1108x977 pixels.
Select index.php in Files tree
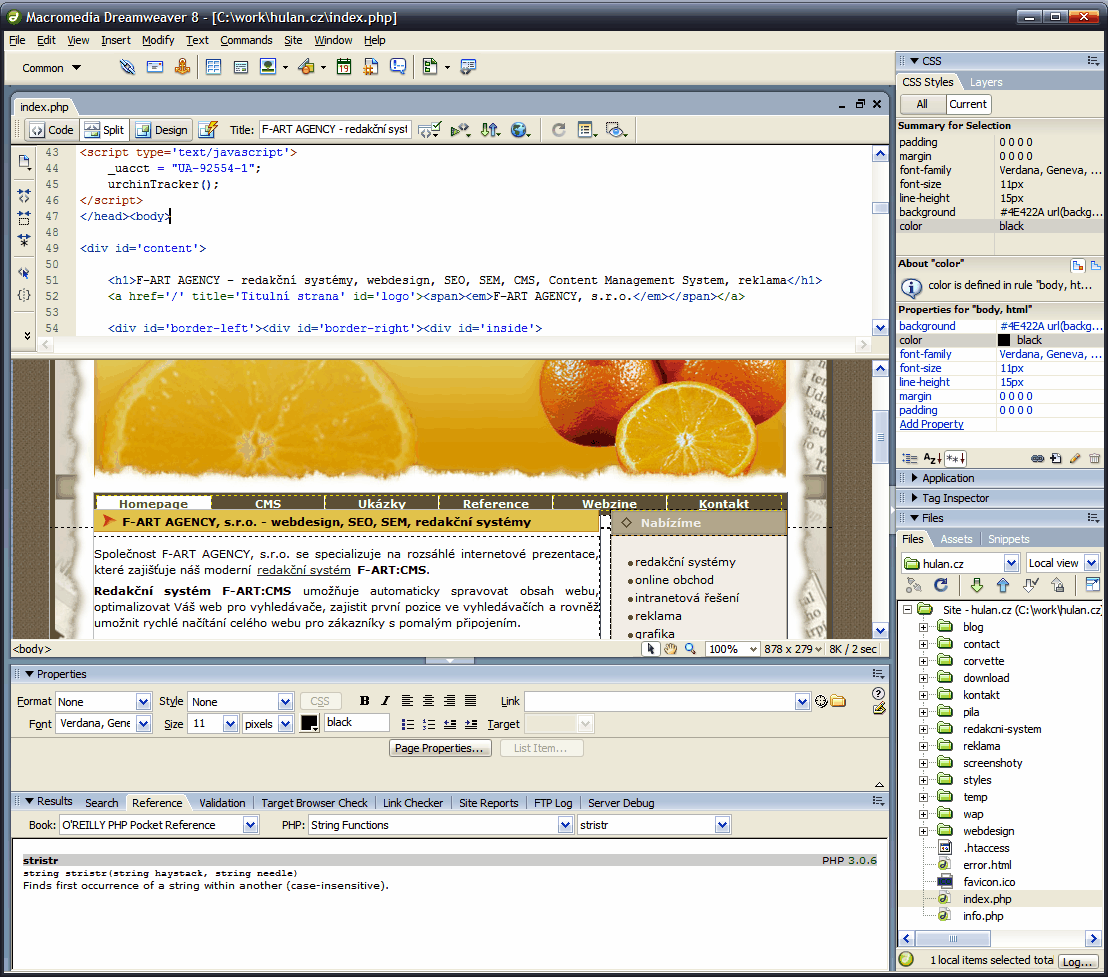tap(986, 899)
